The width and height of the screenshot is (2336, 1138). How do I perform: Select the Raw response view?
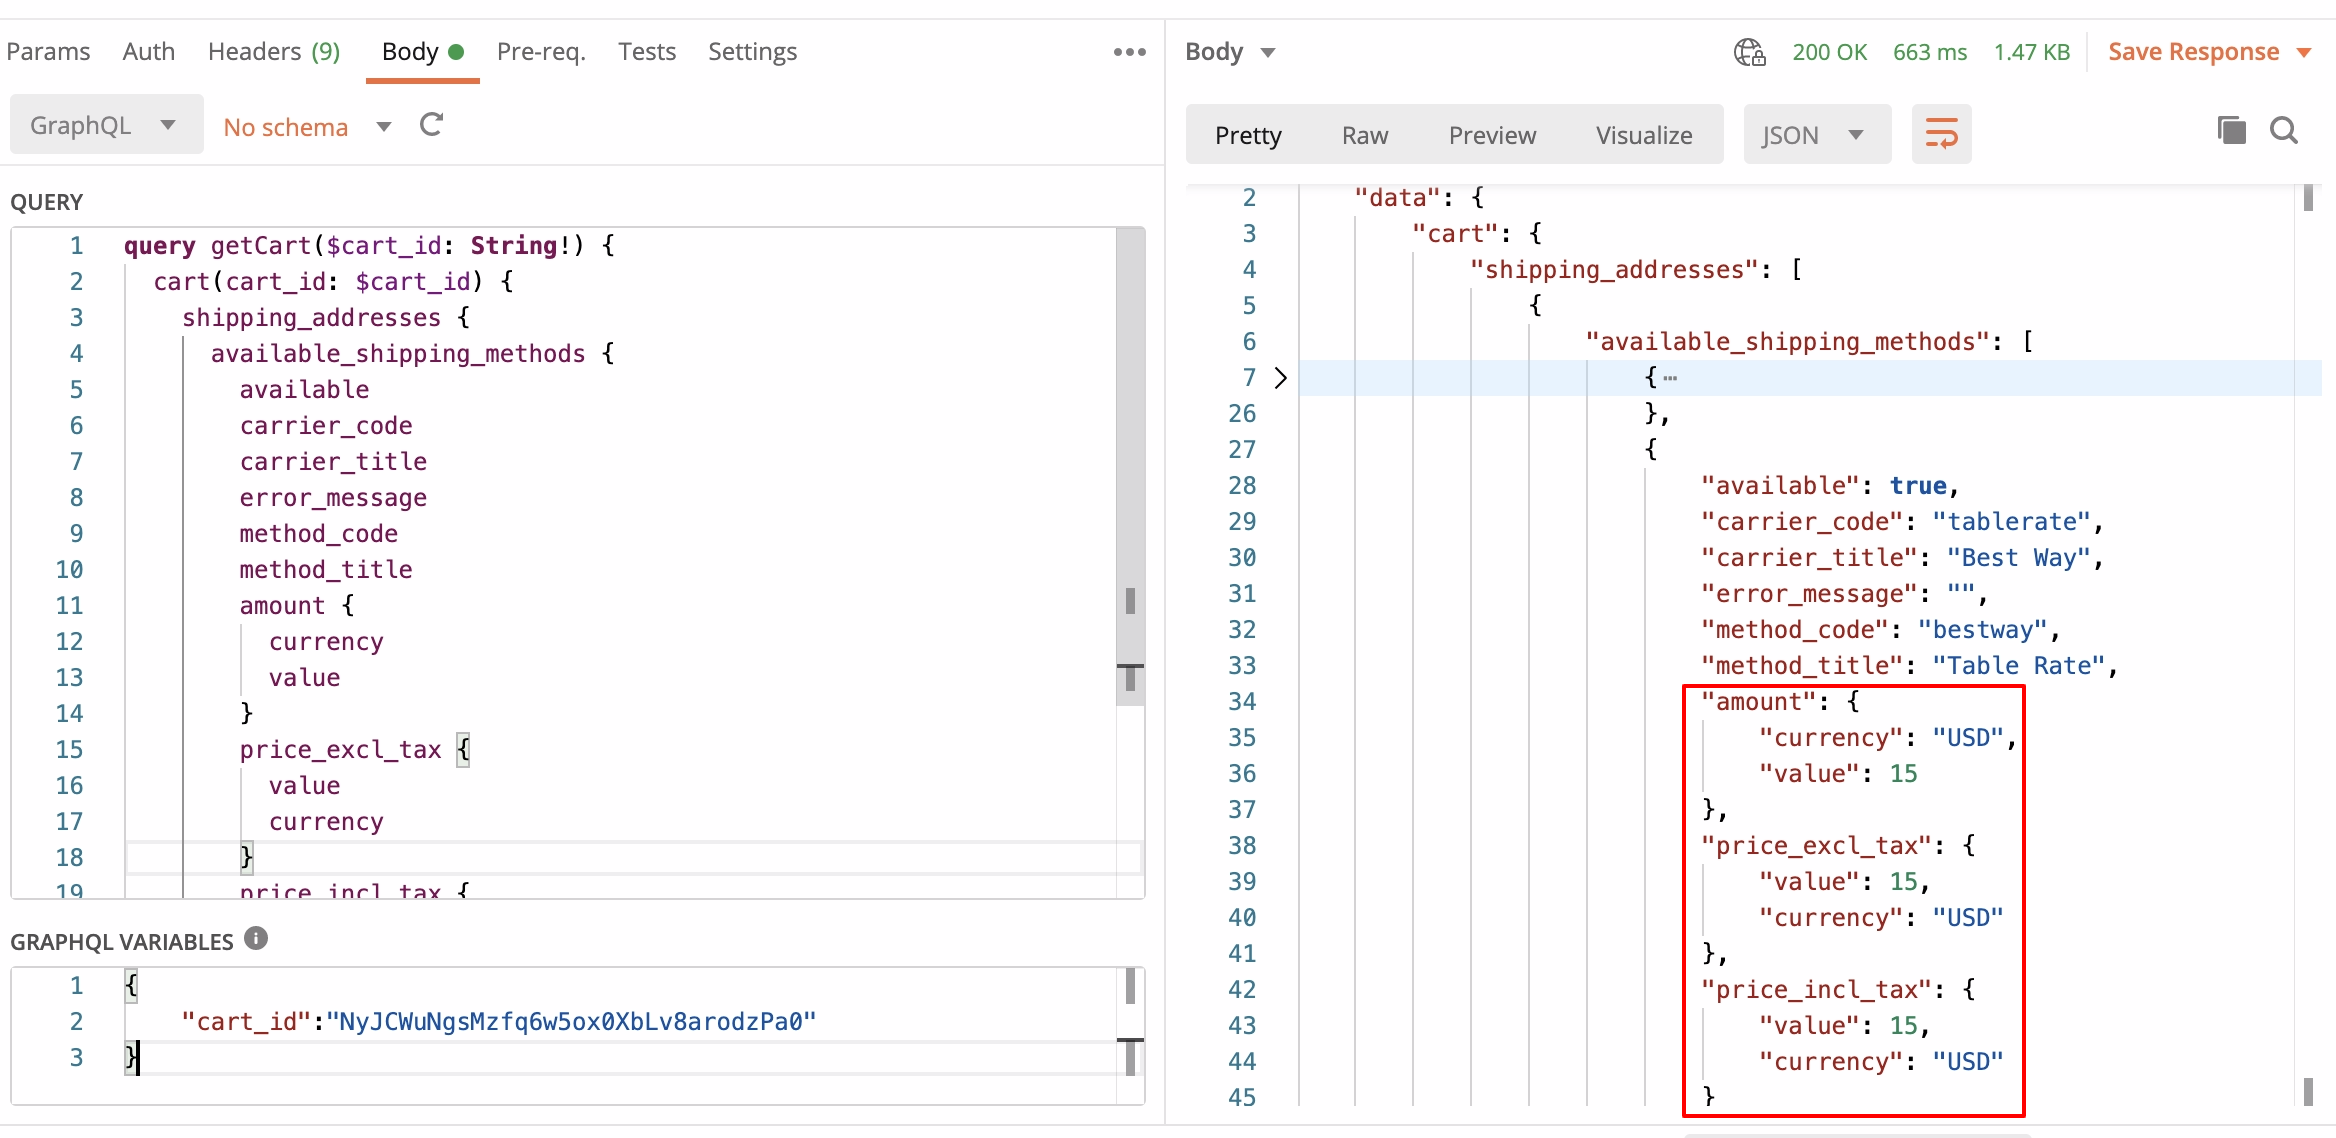coord(1364,135)
